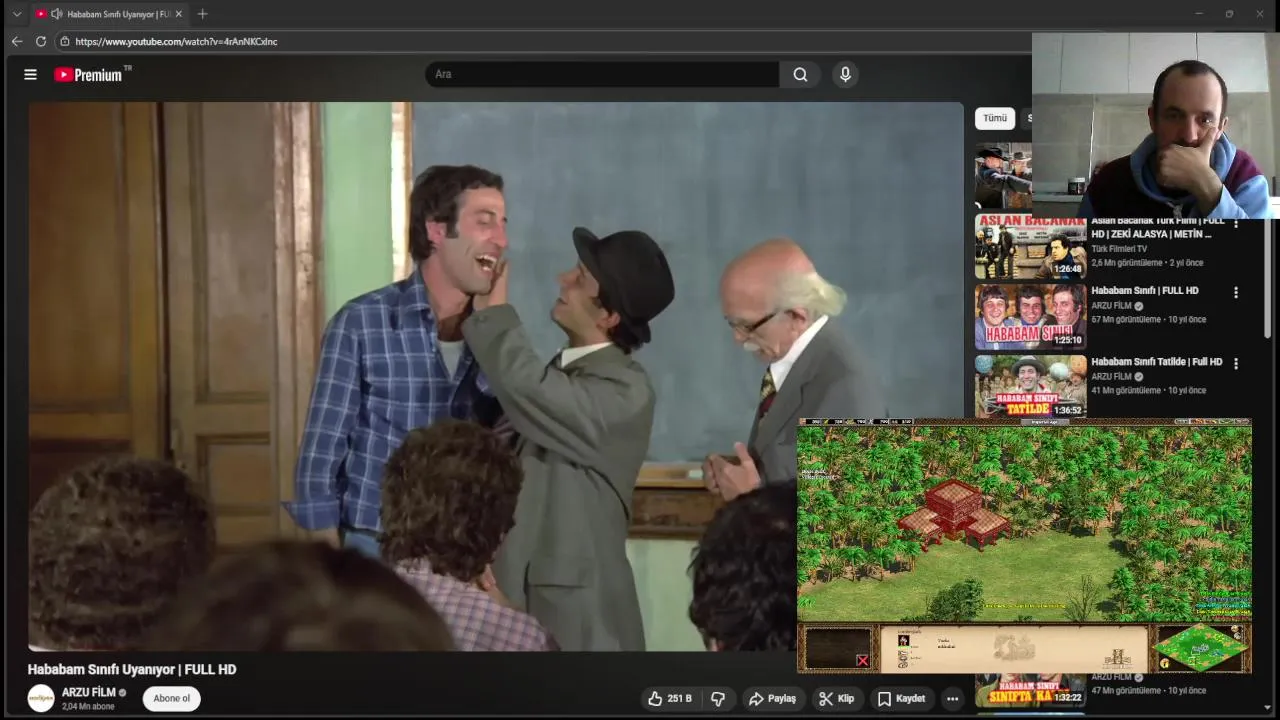
Task: Open ARZU FİLM channel name below video
Action: 89,692
